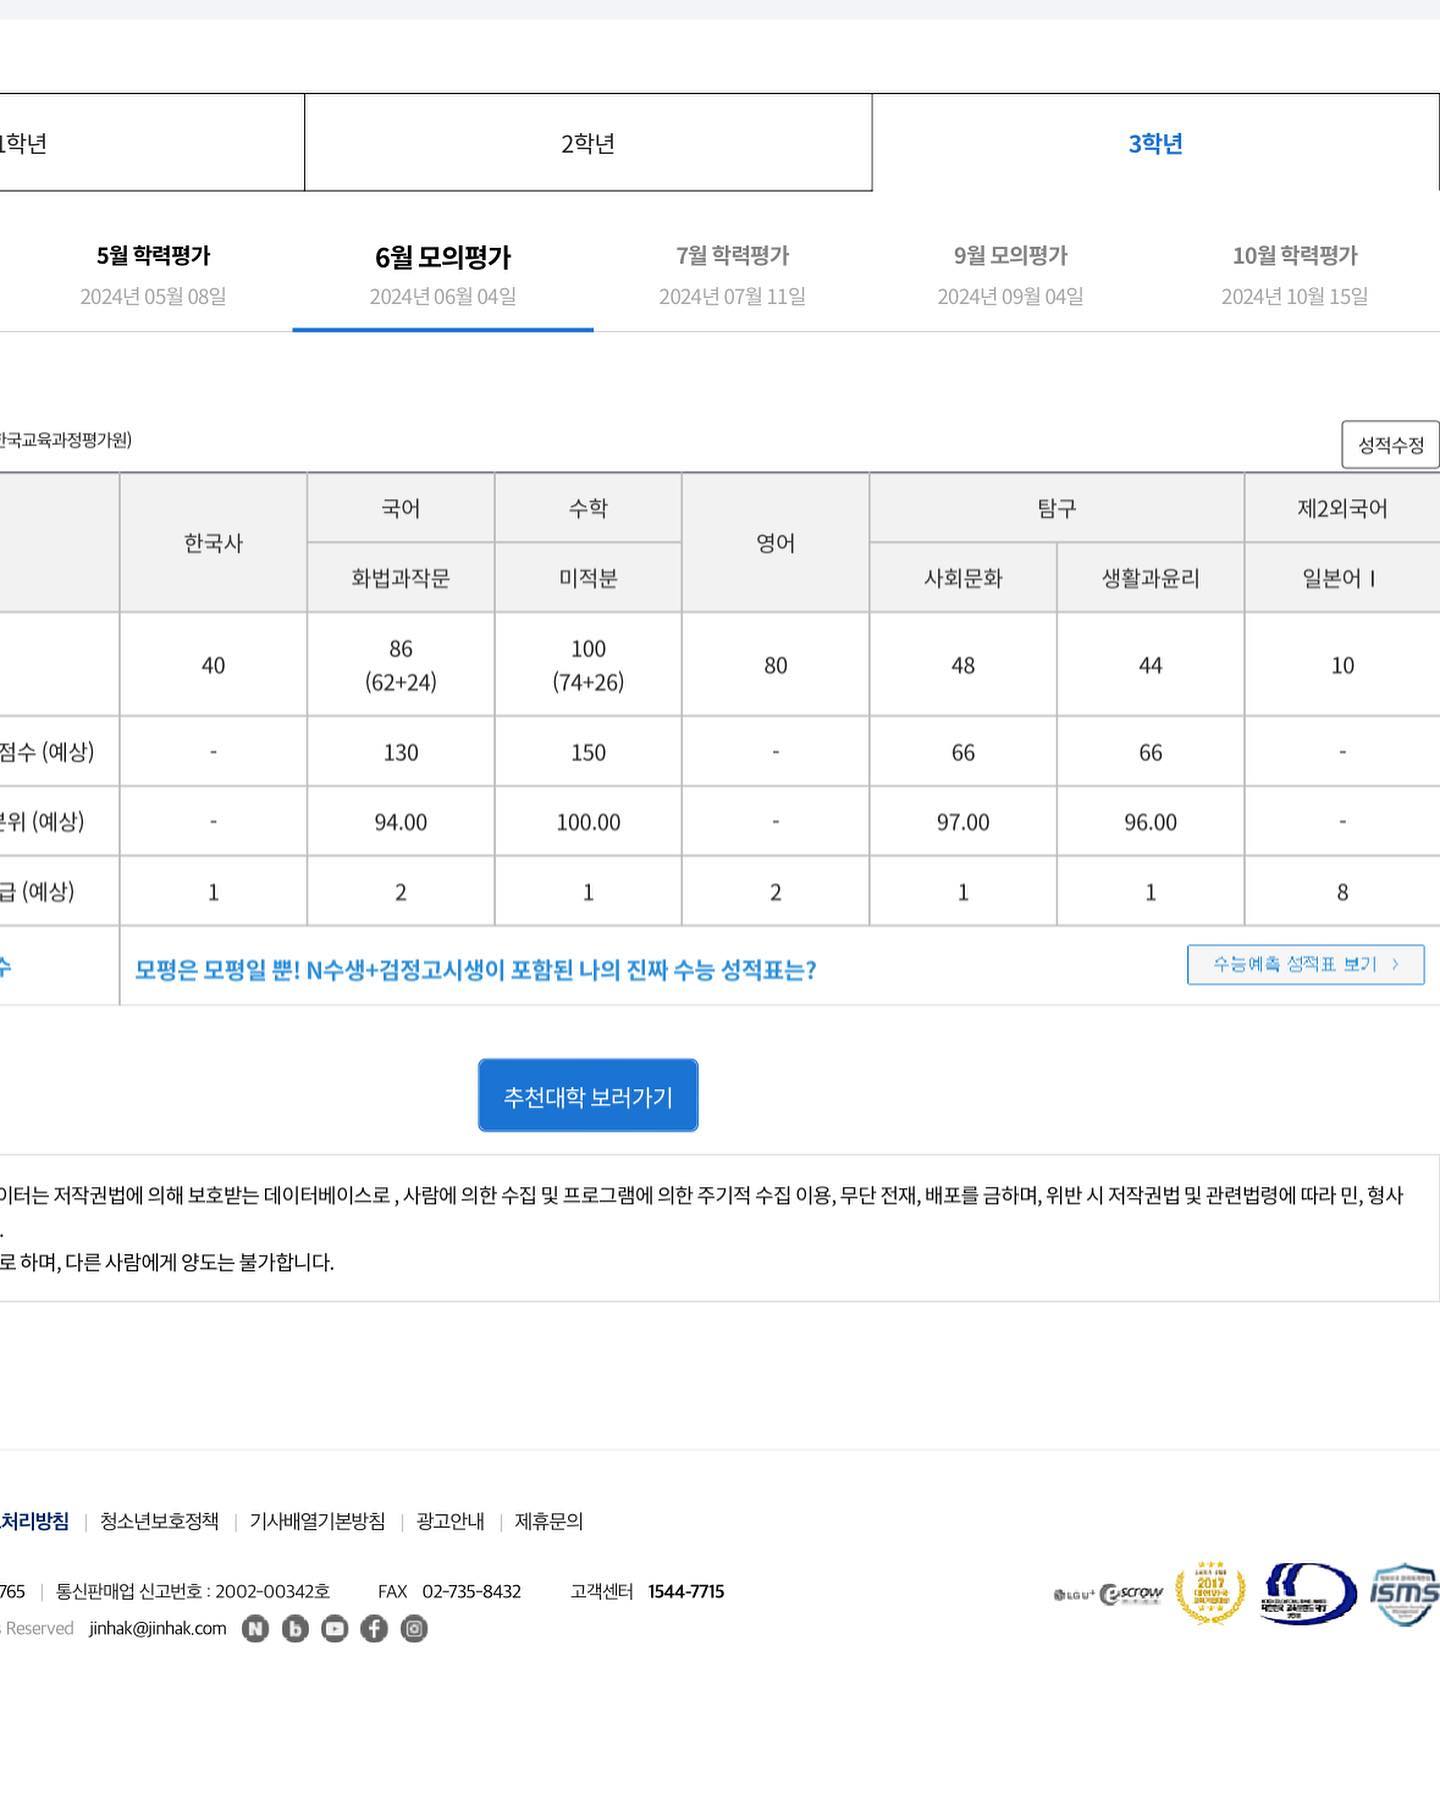Click the blue 모평은 모평일 뿐 banner text

[x=476, y=969]
